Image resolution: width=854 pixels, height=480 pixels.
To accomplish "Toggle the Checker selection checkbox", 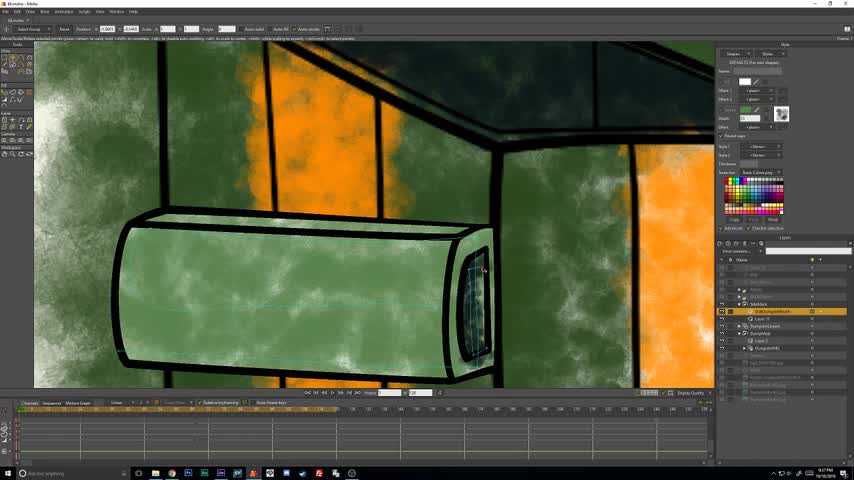I will coord(749,228).
